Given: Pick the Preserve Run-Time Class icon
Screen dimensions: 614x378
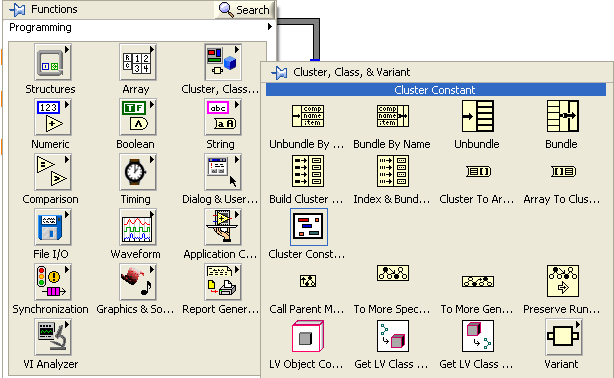Looking at the screenshot, I should (x=563, y=281).
